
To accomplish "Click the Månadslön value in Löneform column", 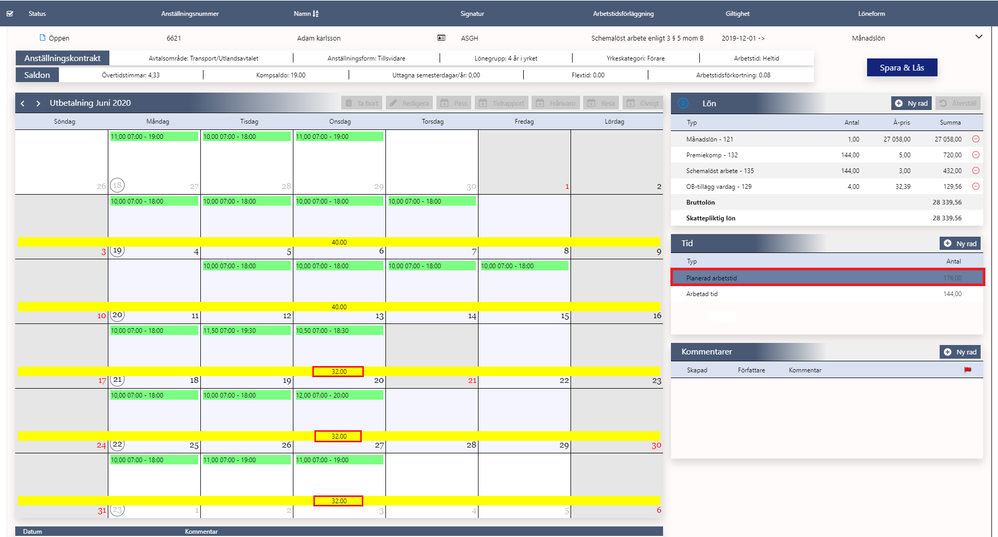I will pos(868,38).
